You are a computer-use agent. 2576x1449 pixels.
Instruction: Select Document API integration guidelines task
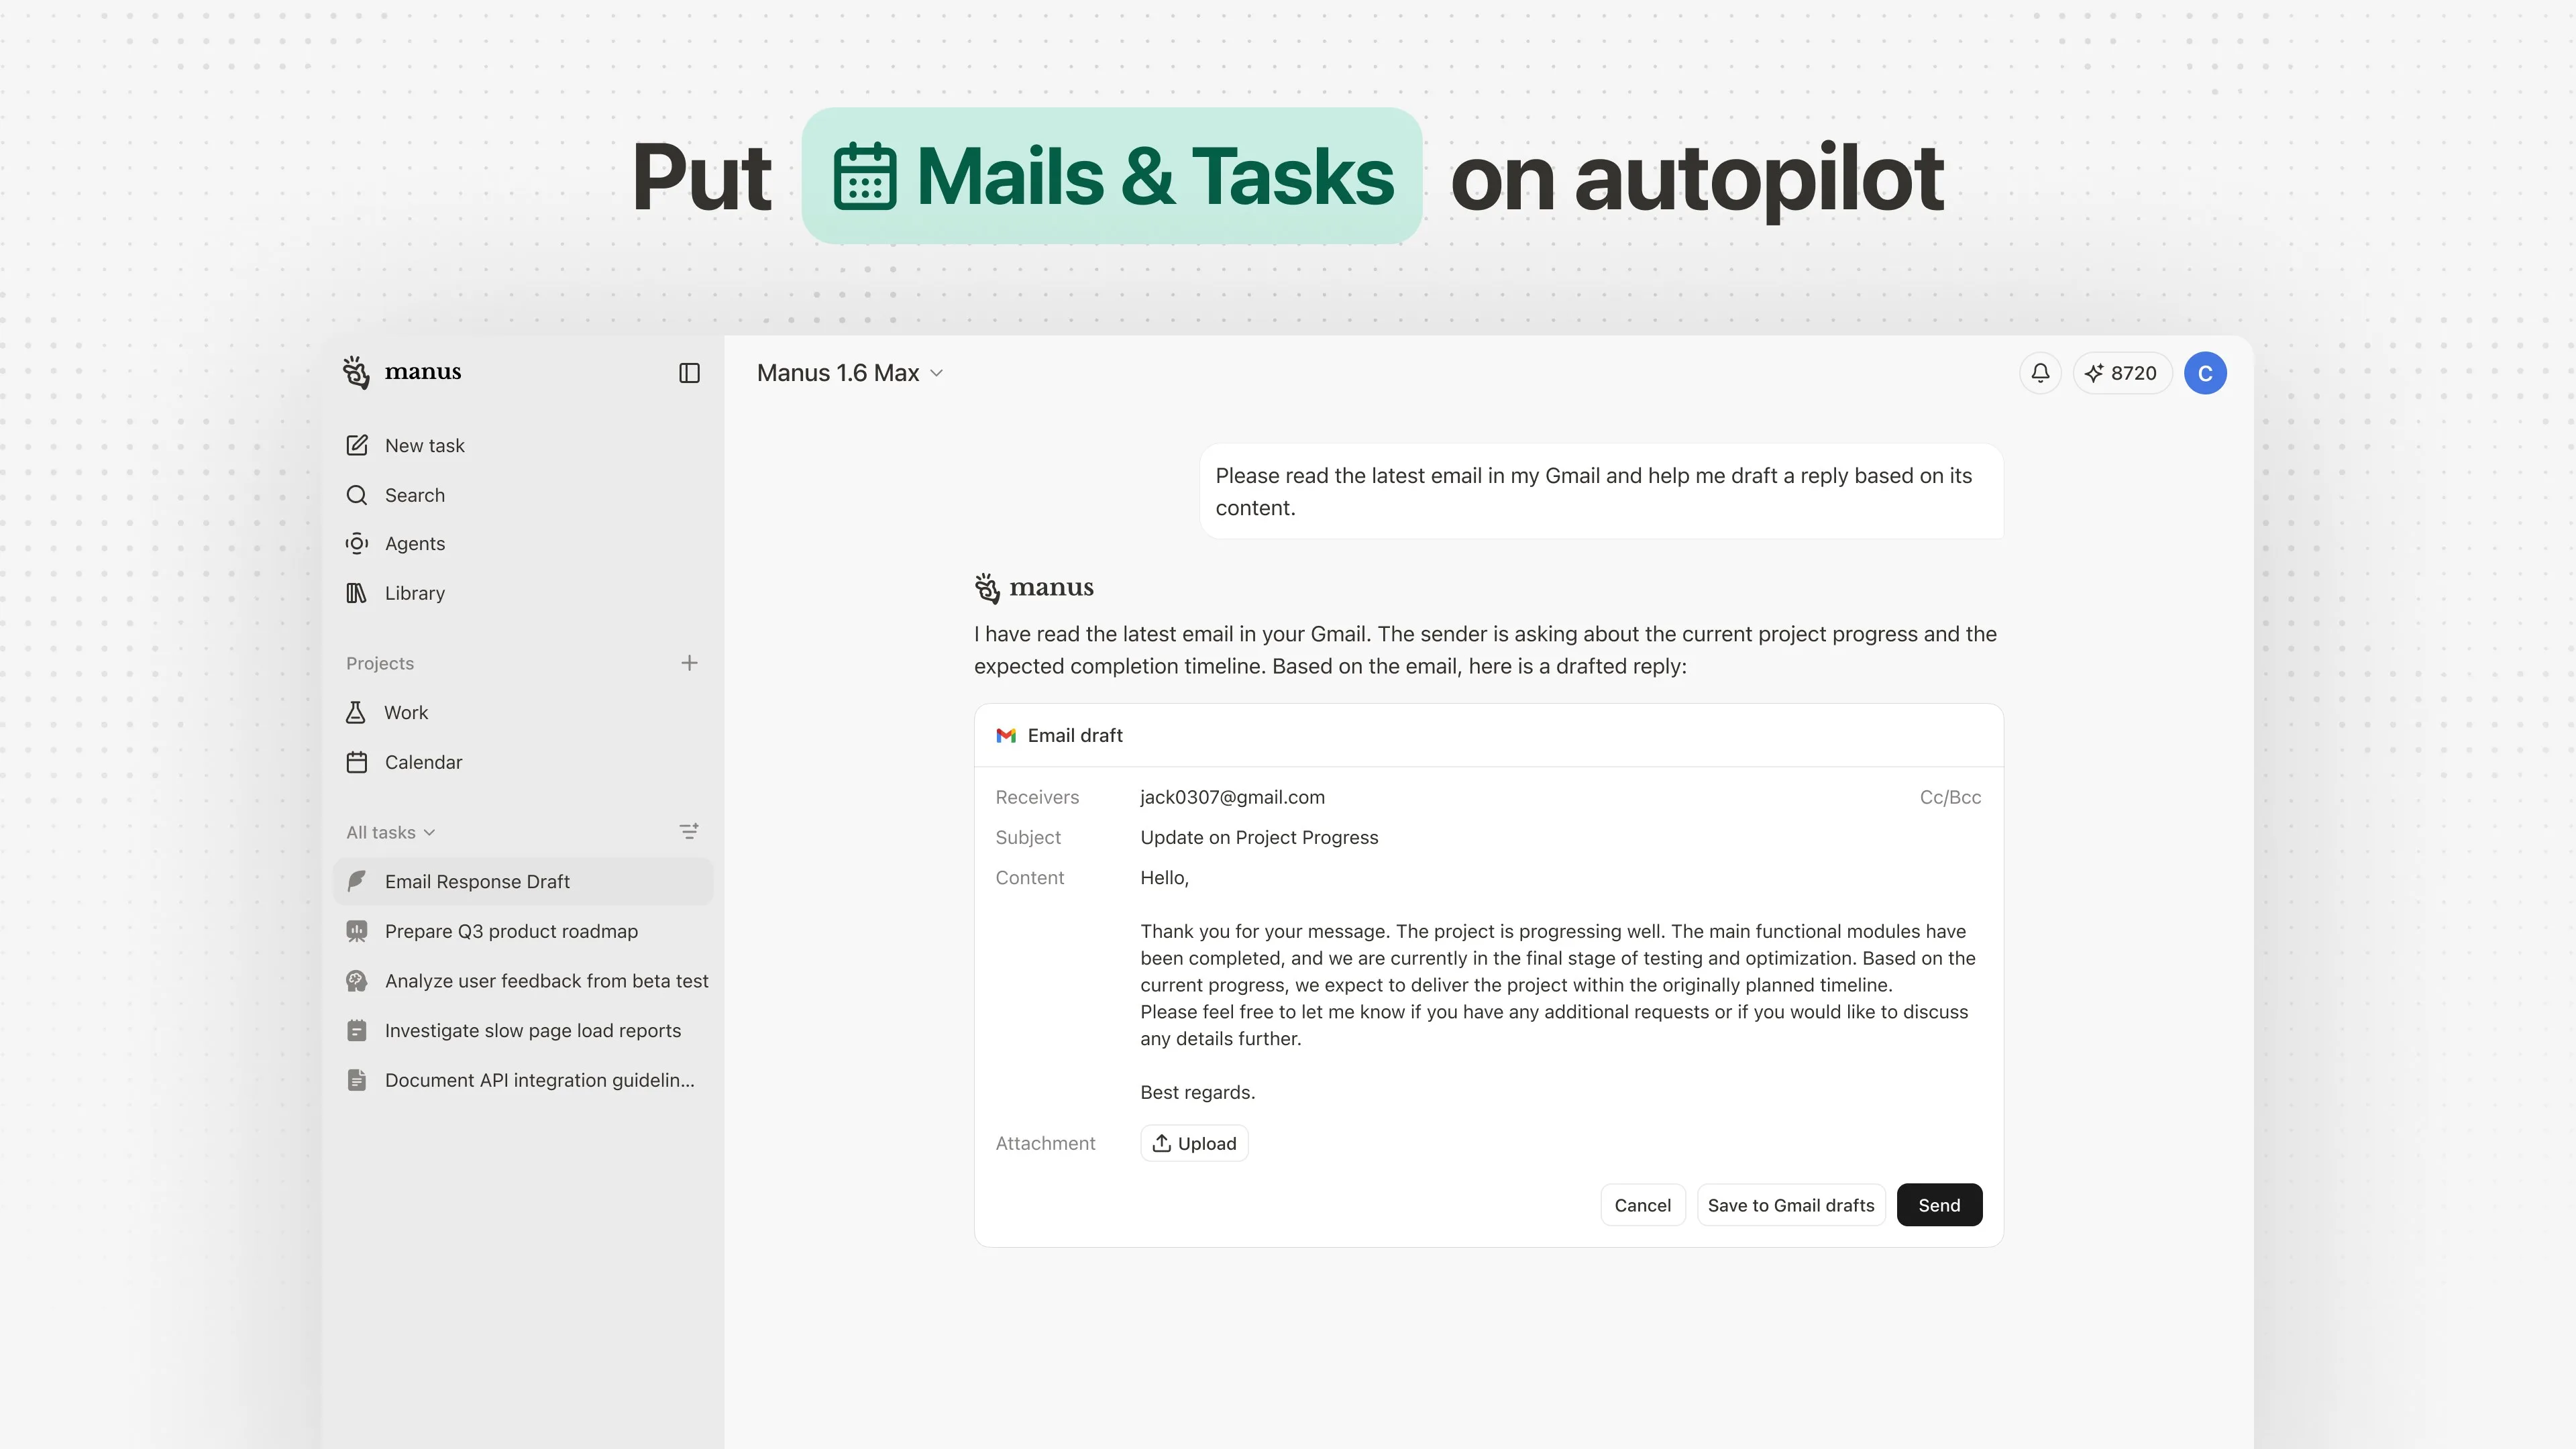click(x=522, y=1080)
